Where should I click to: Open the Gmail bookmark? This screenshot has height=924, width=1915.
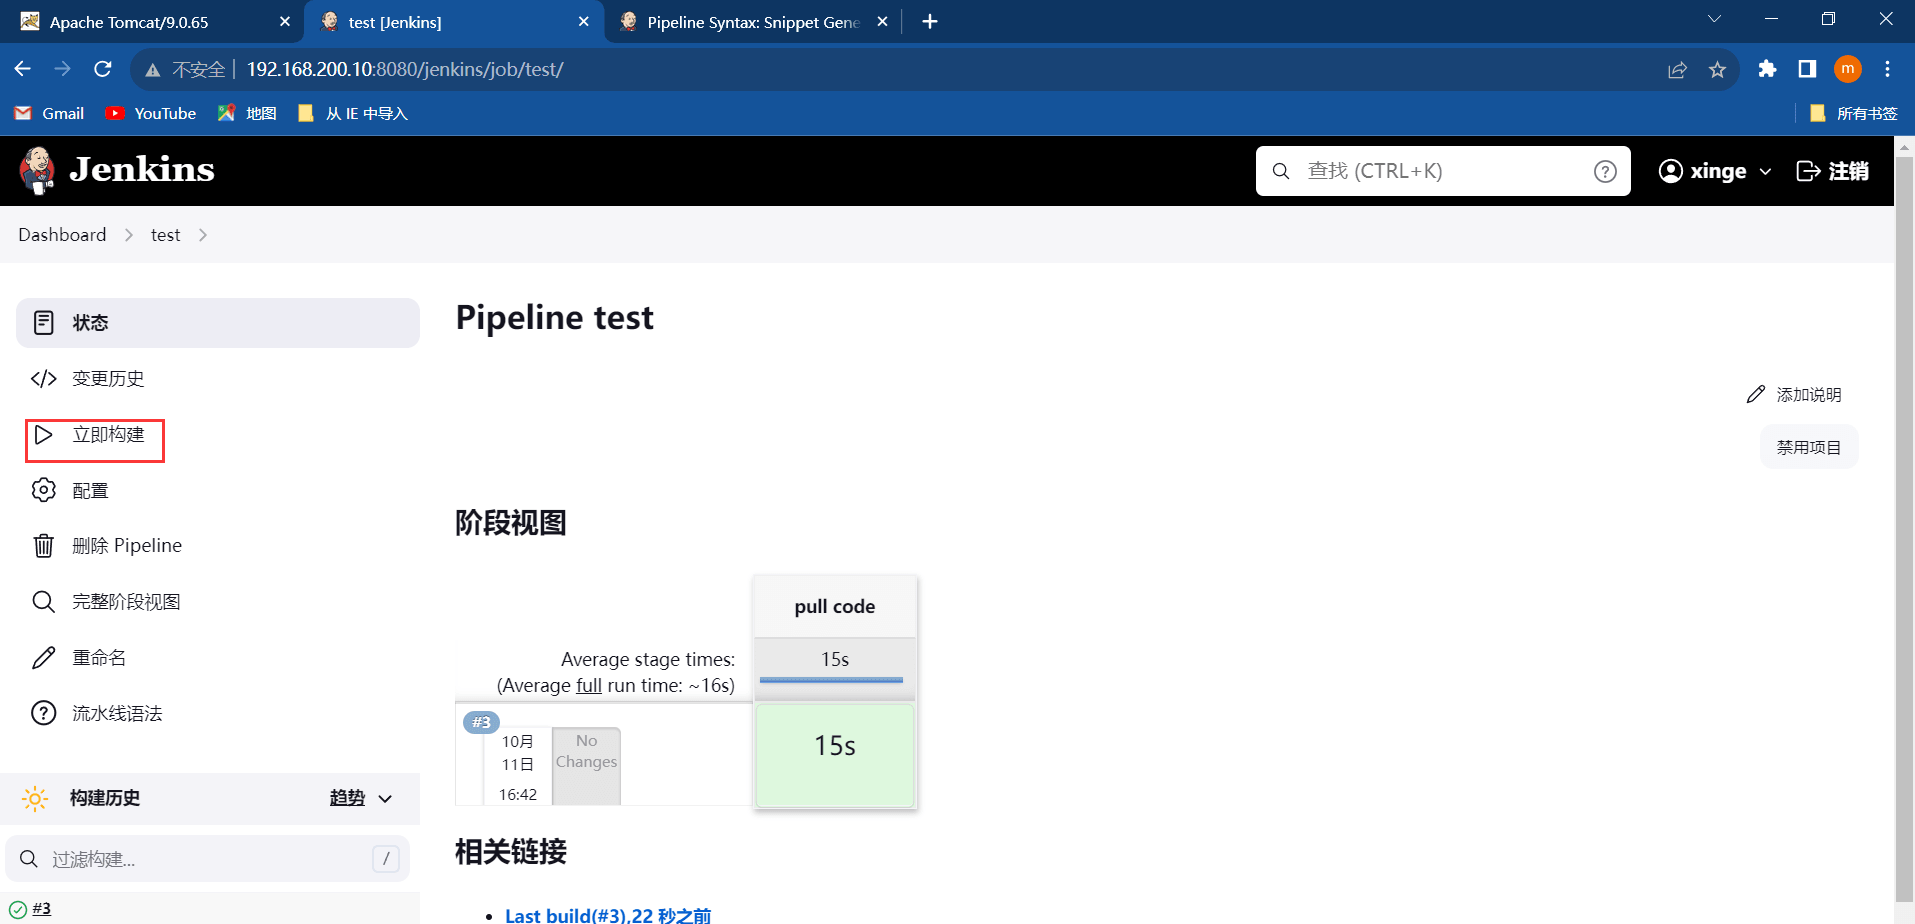click(49, 114)
